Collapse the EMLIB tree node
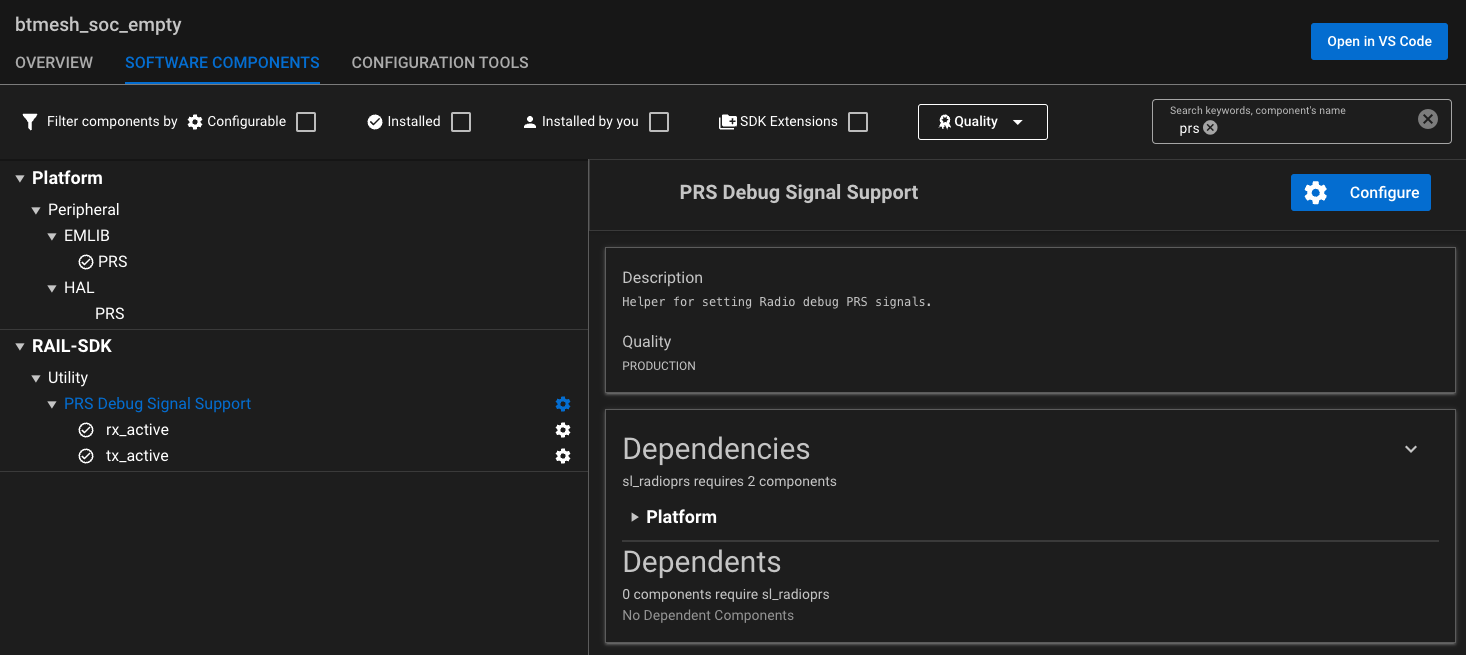The width and height of the screenshot is (1466, 655). pyautogui.click(x=52, y=237)
